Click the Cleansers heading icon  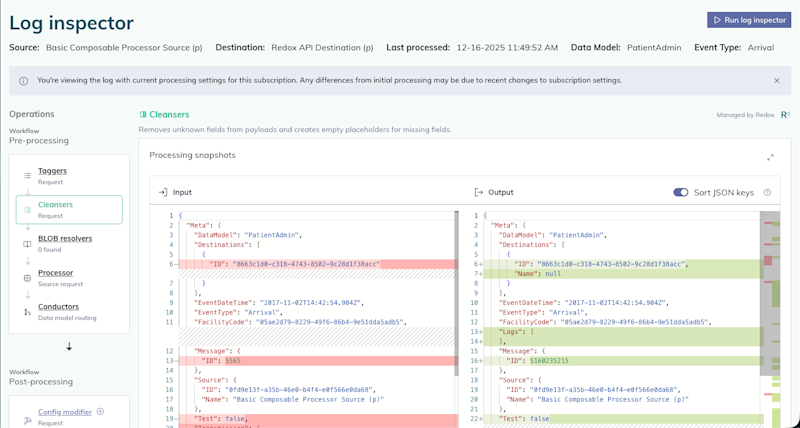143,115
